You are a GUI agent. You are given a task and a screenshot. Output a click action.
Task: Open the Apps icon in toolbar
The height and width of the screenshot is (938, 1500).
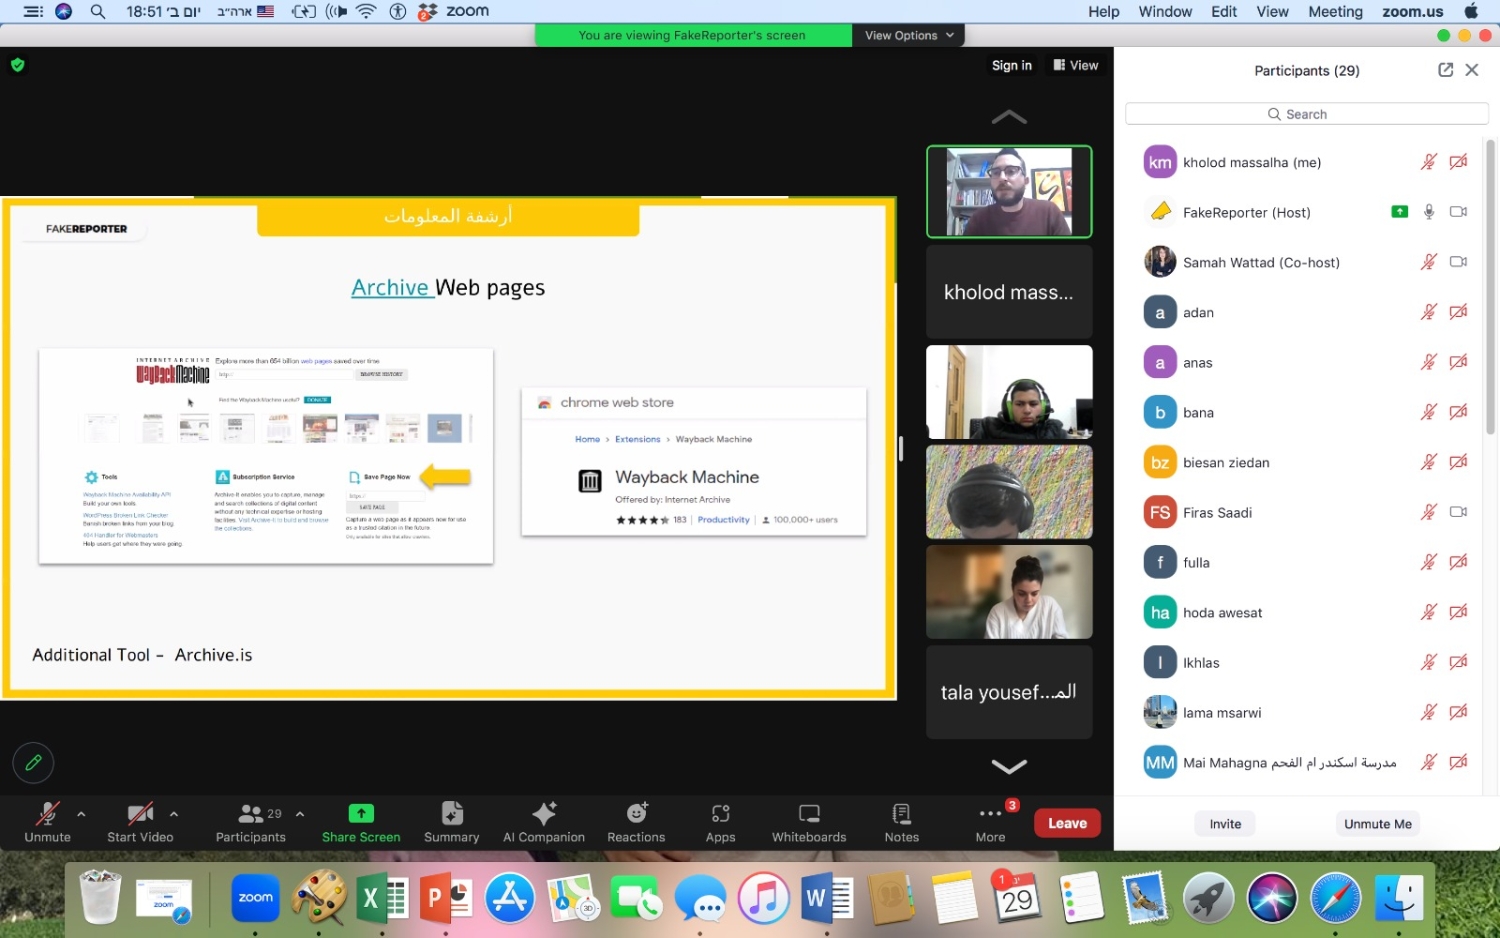click(x=721, y=813)
